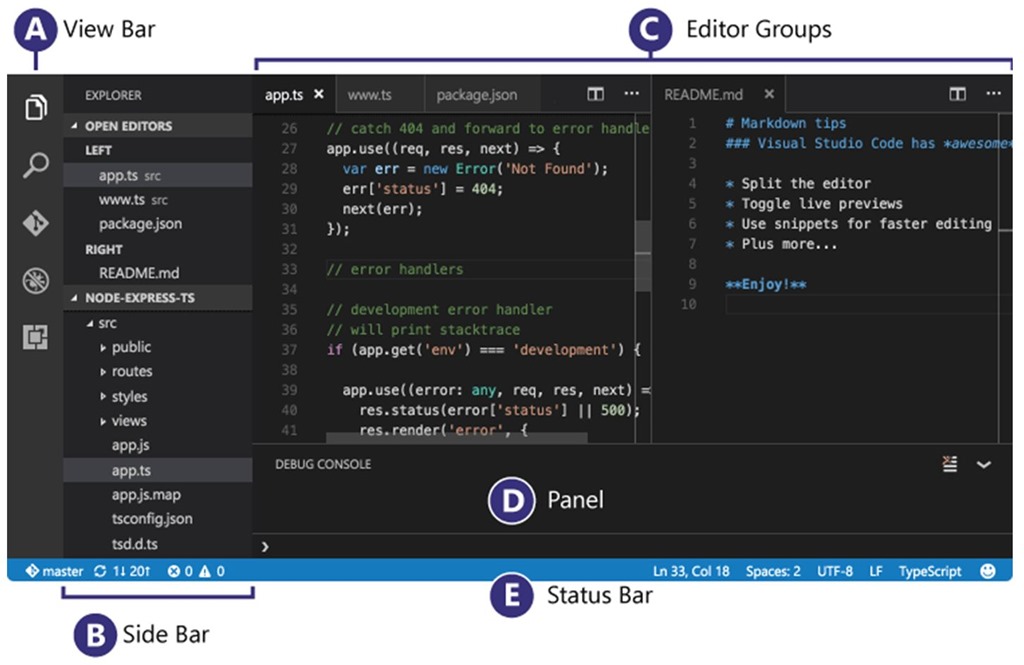The height and width of the screenshot is (665, 1024).
Task: Send feedback via the status bar smiley
Action: tap(988, 570)
